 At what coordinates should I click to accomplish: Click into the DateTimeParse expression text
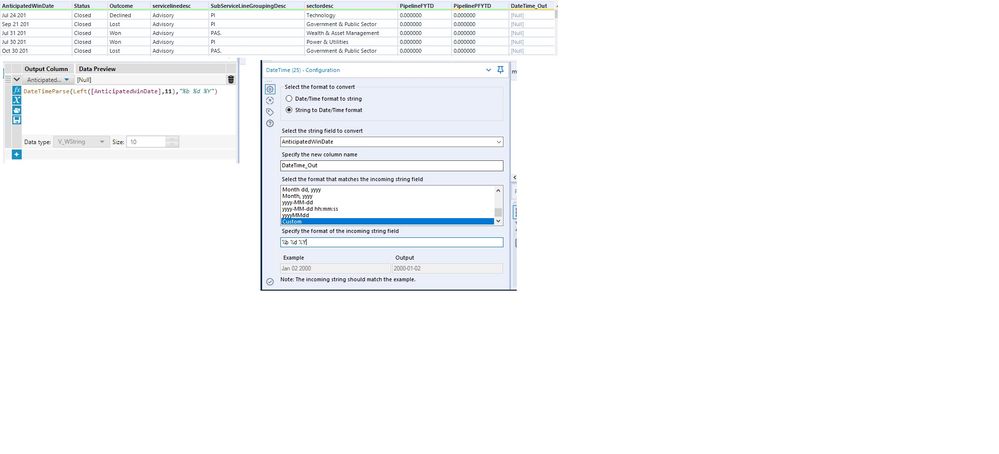pos(120,92)
